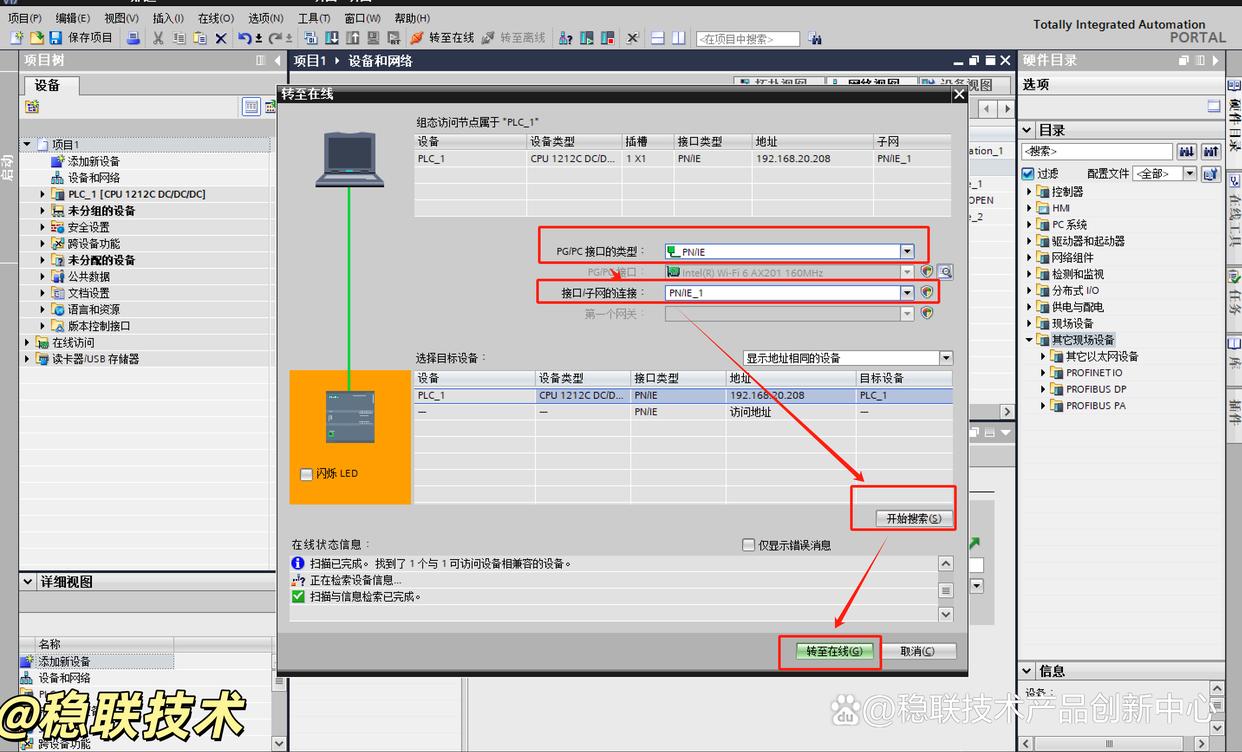
Task: Click the accessible devices toolbar icon
Action: point(566,38)
